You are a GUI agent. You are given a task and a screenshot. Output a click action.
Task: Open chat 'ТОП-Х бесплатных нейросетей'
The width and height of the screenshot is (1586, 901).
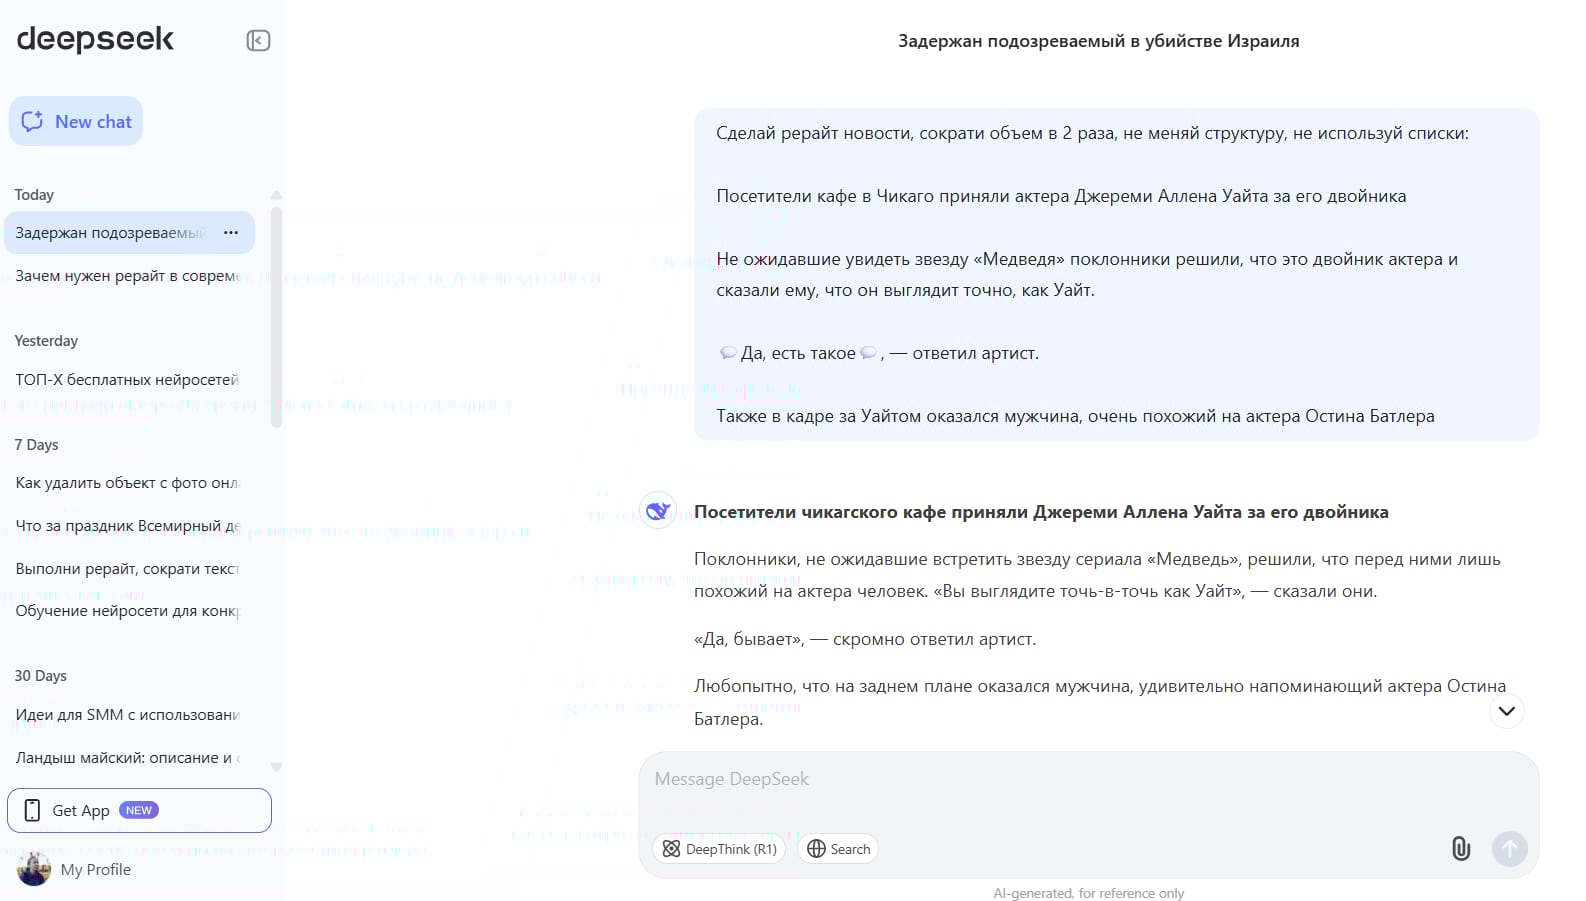point(128,380)
